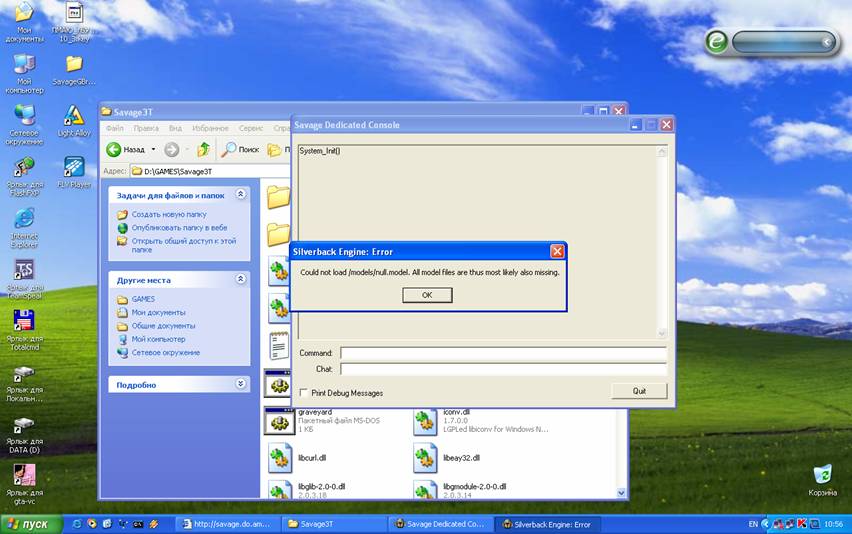Viewport: 852px width, 534px height.
Task: Open the Правка menu
Action: (x=146, y=128)
